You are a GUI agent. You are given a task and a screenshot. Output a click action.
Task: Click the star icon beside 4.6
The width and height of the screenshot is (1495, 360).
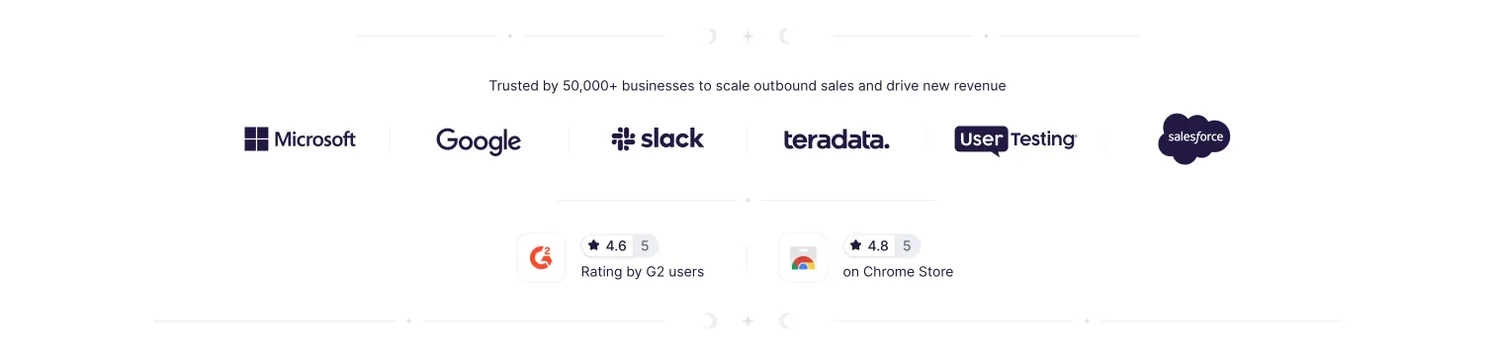[594, 246]
